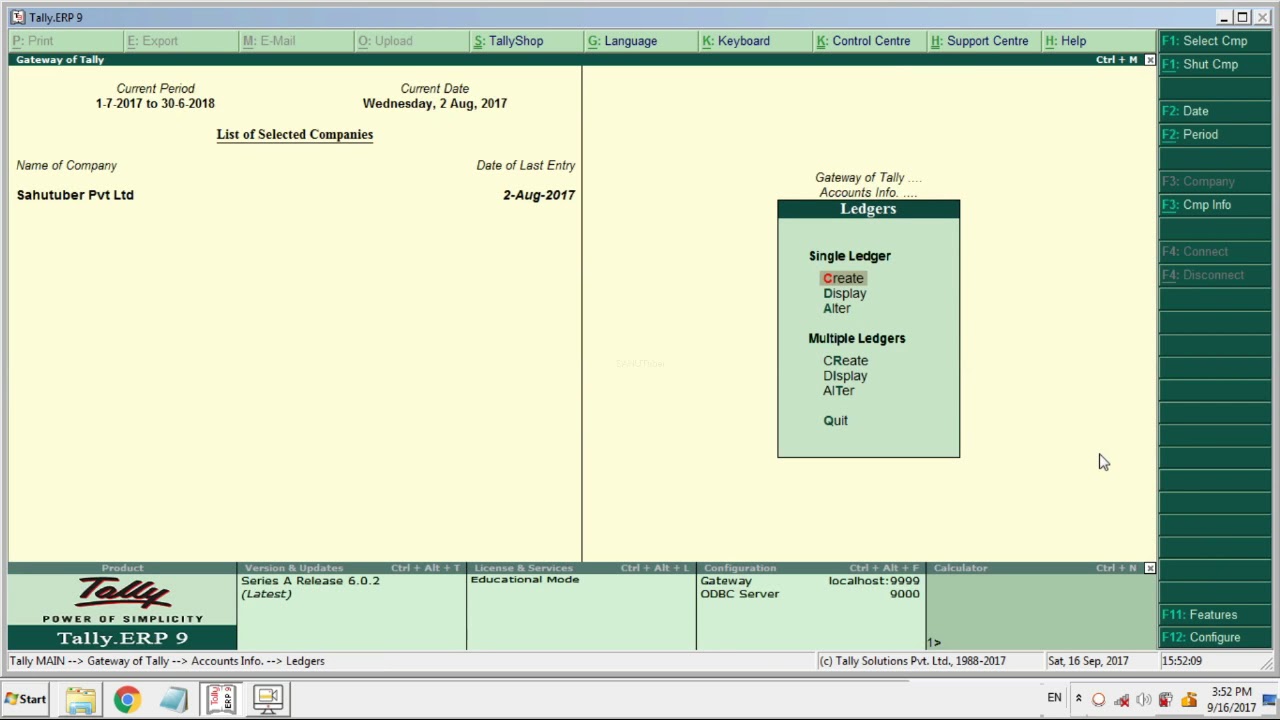
Task: Open the Windows Start menu
Action: tap(25, 698)
